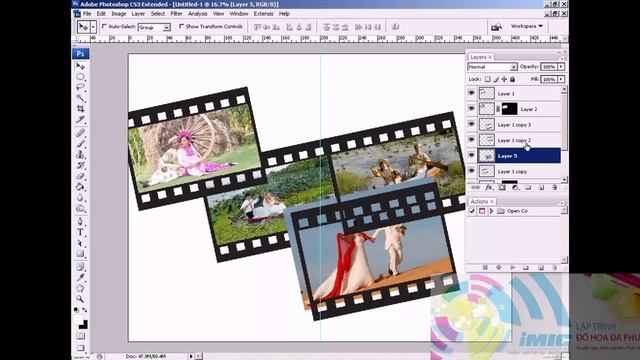
Task: Open the Analysis menu
Action: pyautogui.click(x=198, y=13)
